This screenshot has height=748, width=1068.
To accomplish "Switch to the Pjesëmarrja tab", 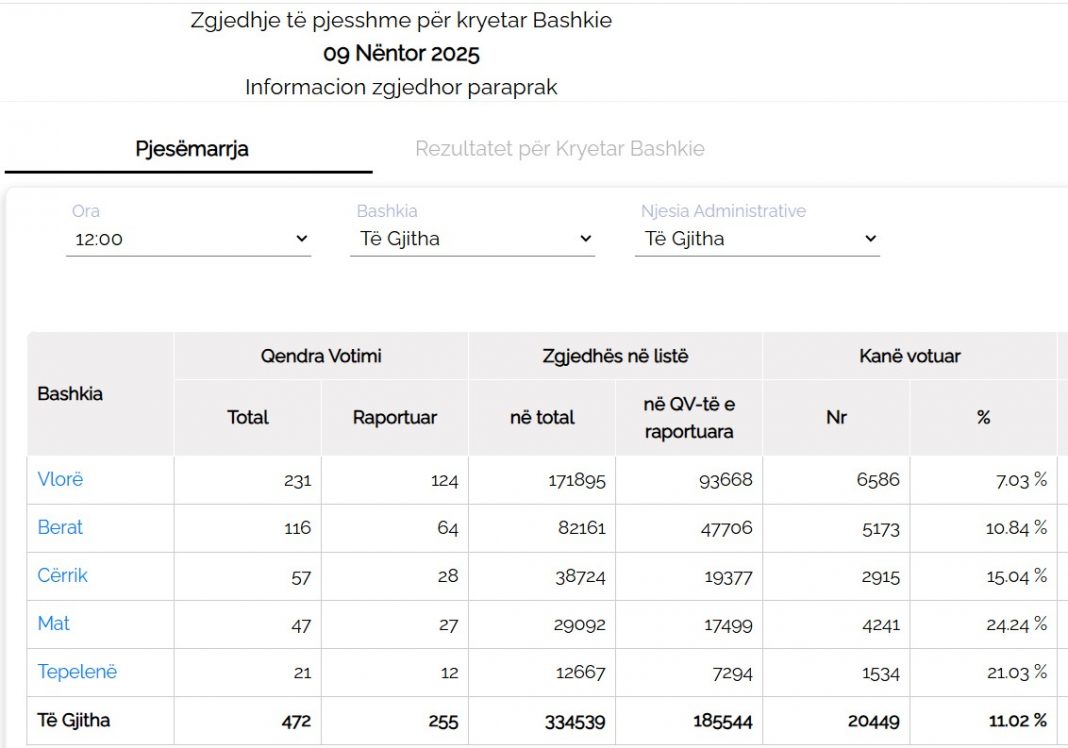I will pos(192,150).
